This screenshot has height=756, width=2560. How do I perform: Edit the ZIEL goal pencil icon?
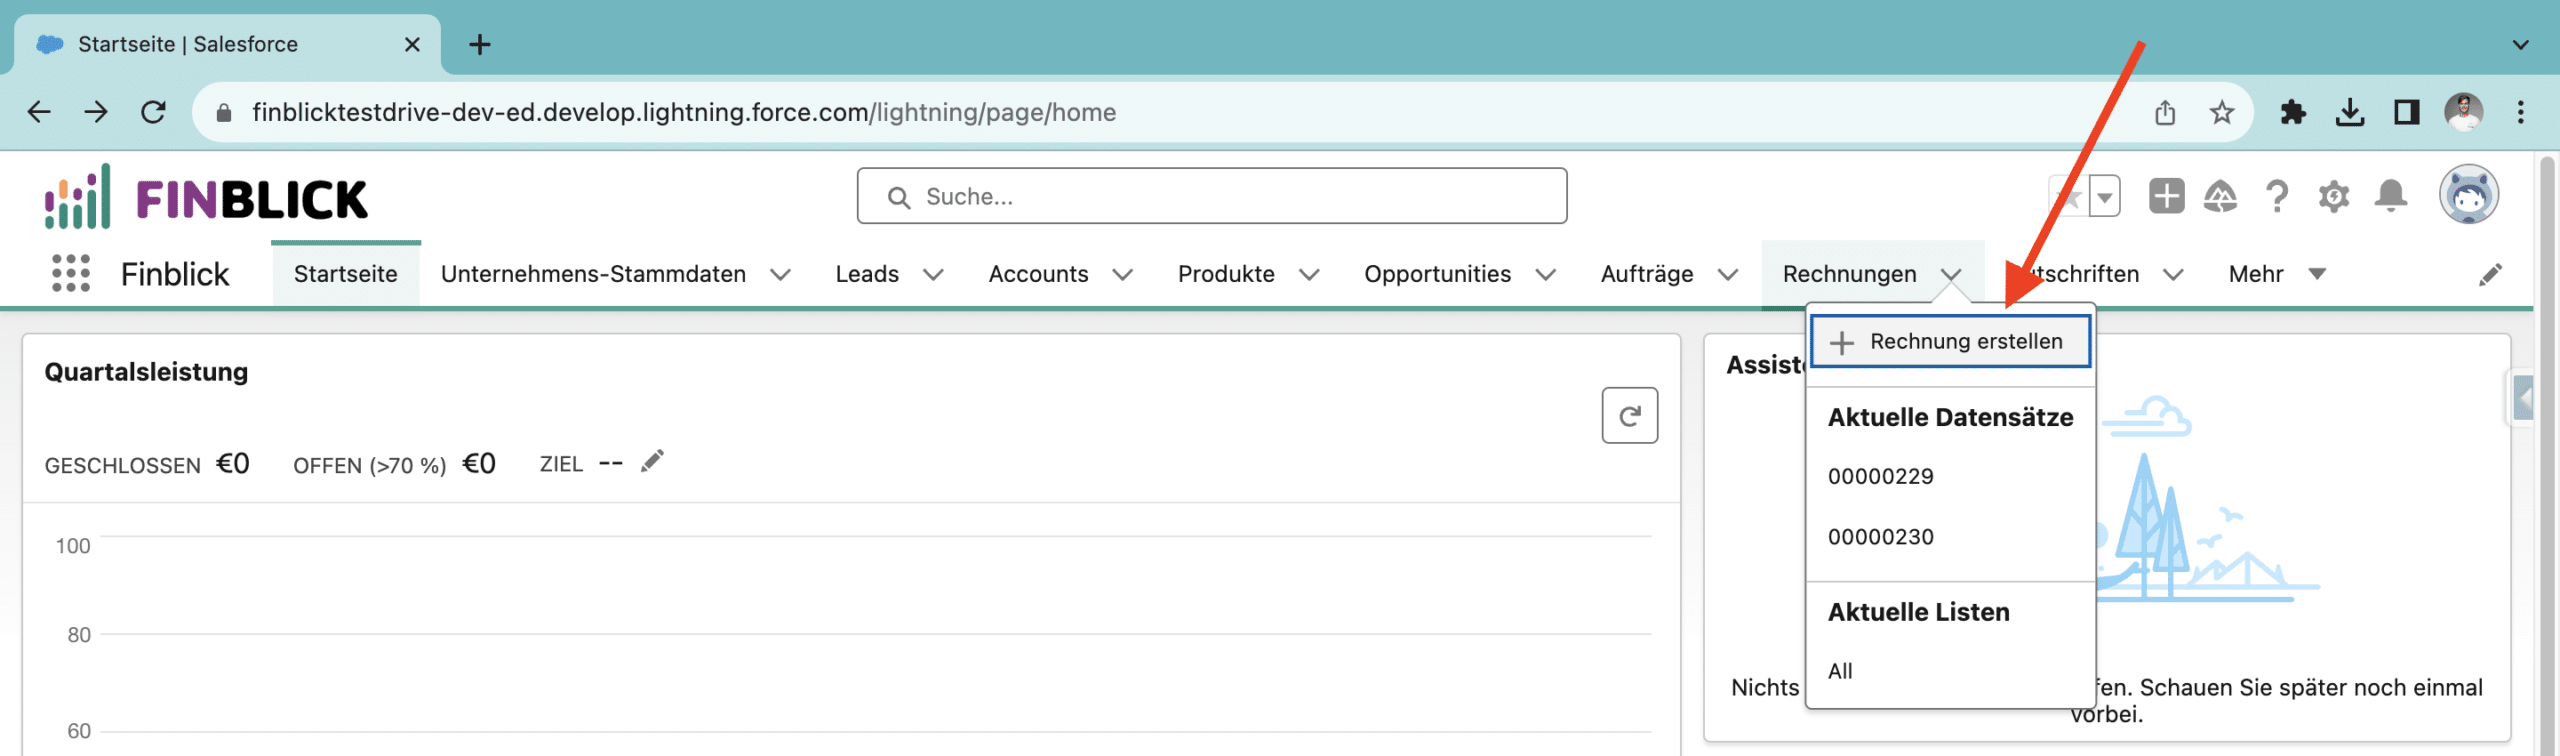[652, 461]
